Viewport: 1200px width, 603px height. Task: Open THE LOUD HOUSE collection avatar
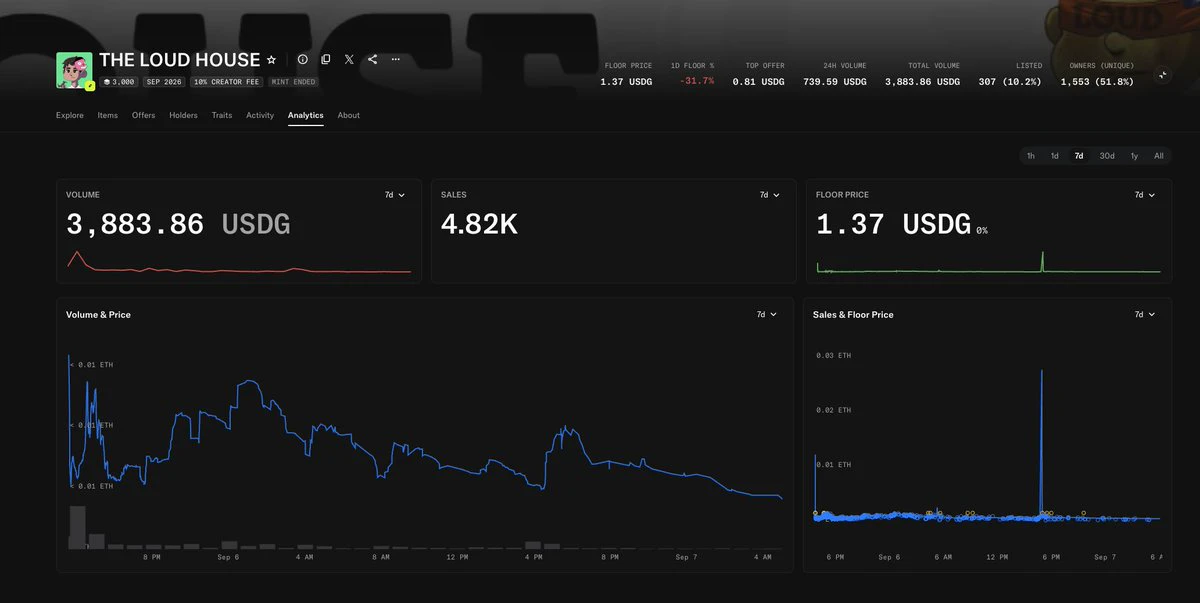pyautogui.click(x=74, y=70)
